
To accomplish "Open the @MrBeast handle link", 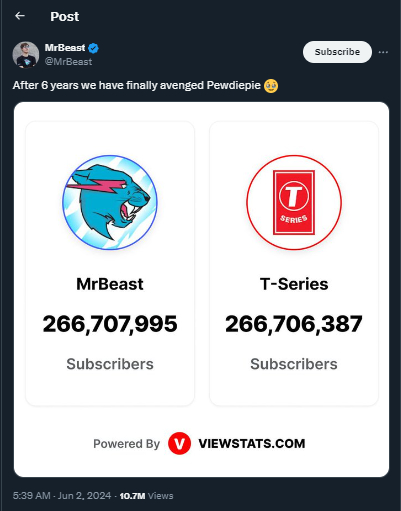I will pos(68,62).
